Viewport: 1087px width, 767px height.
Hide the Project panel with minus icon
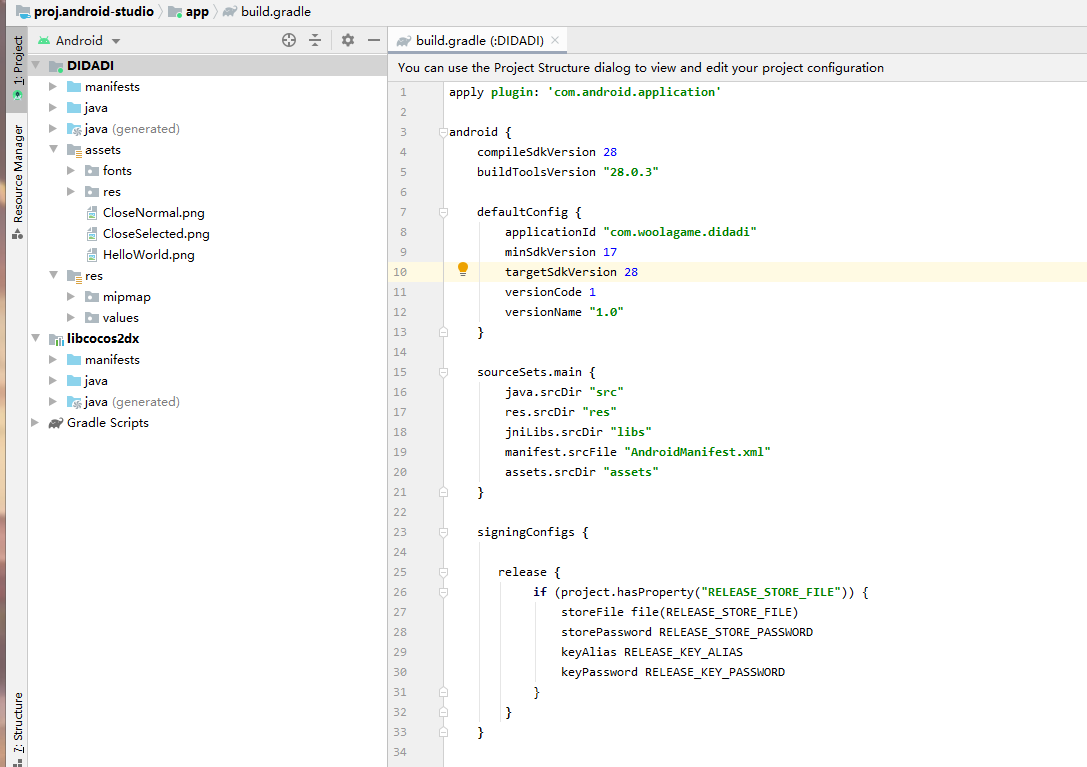374,40
